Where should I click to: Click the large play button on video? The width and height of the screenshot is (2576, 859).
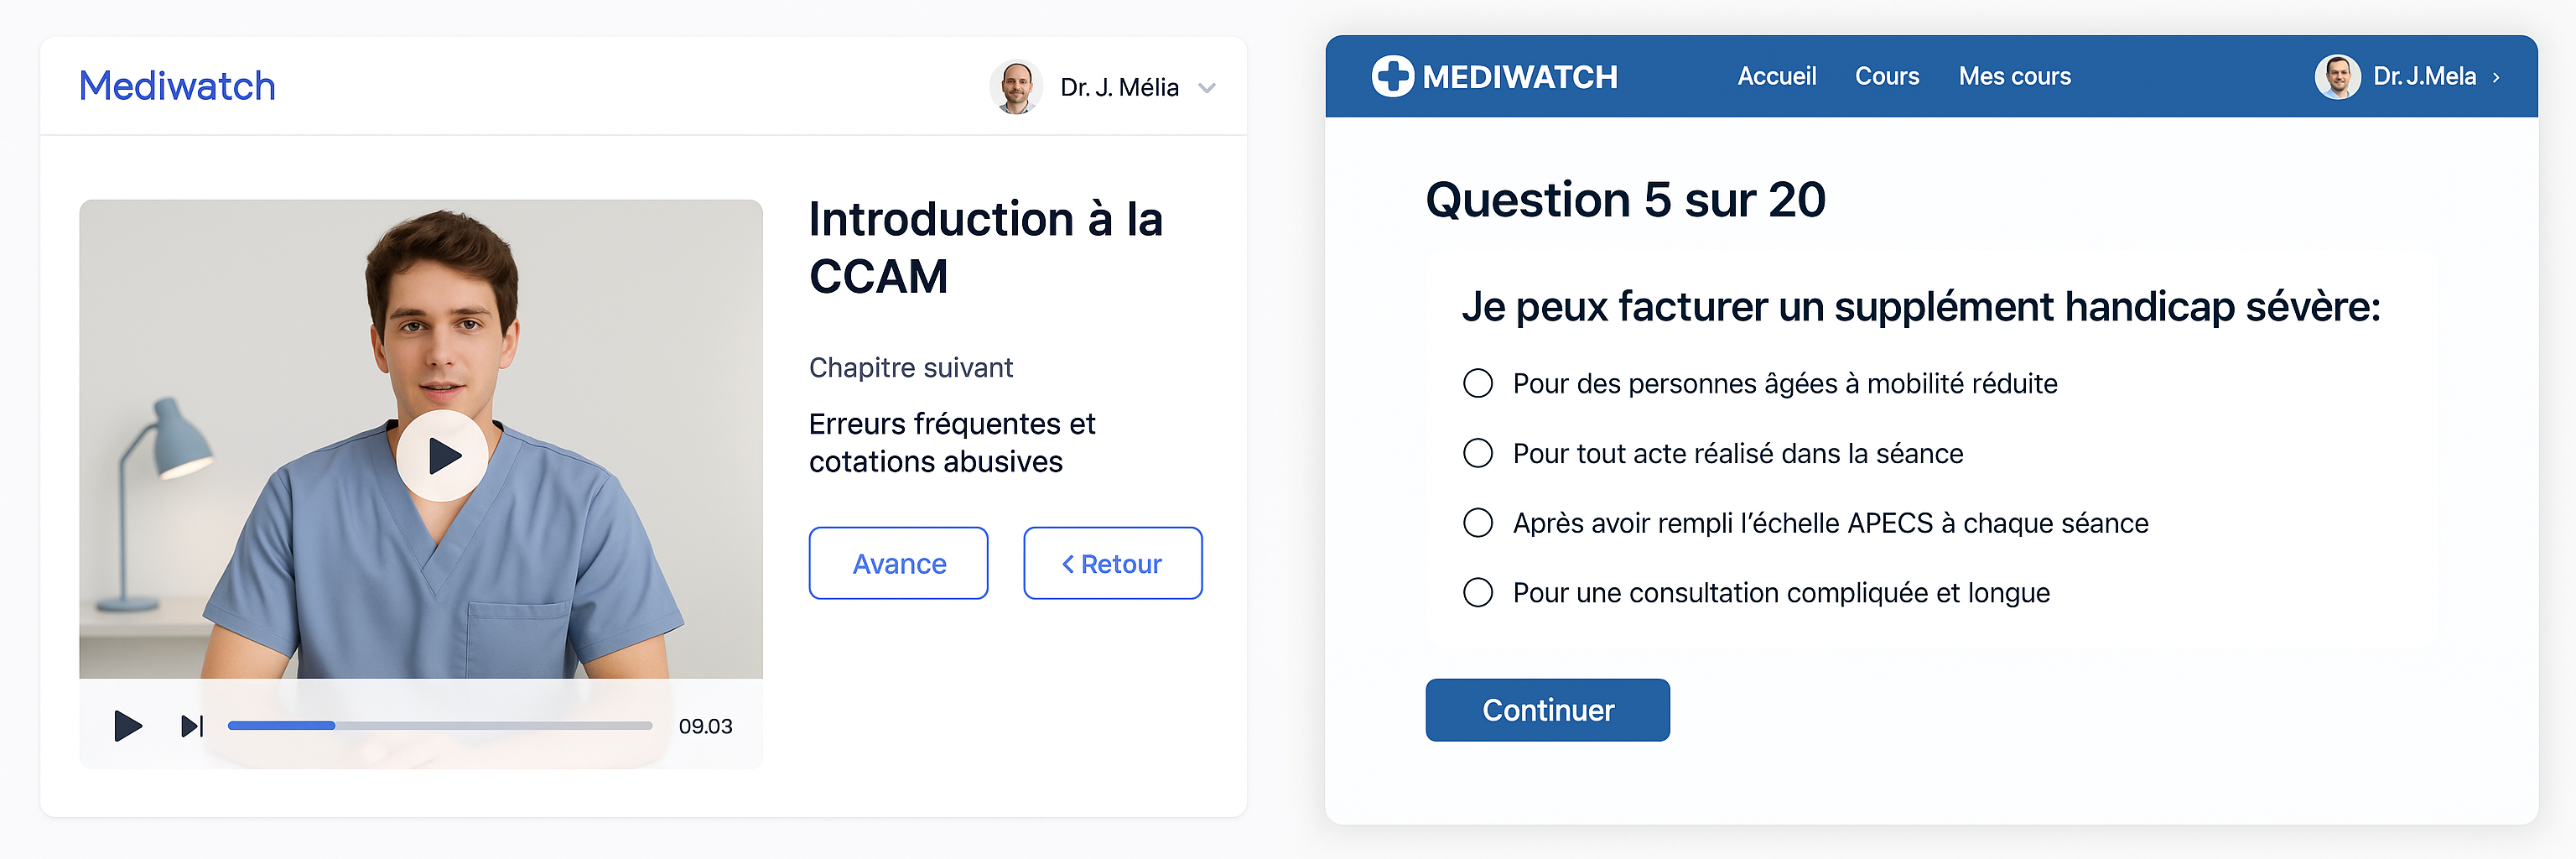pos(442,456)
